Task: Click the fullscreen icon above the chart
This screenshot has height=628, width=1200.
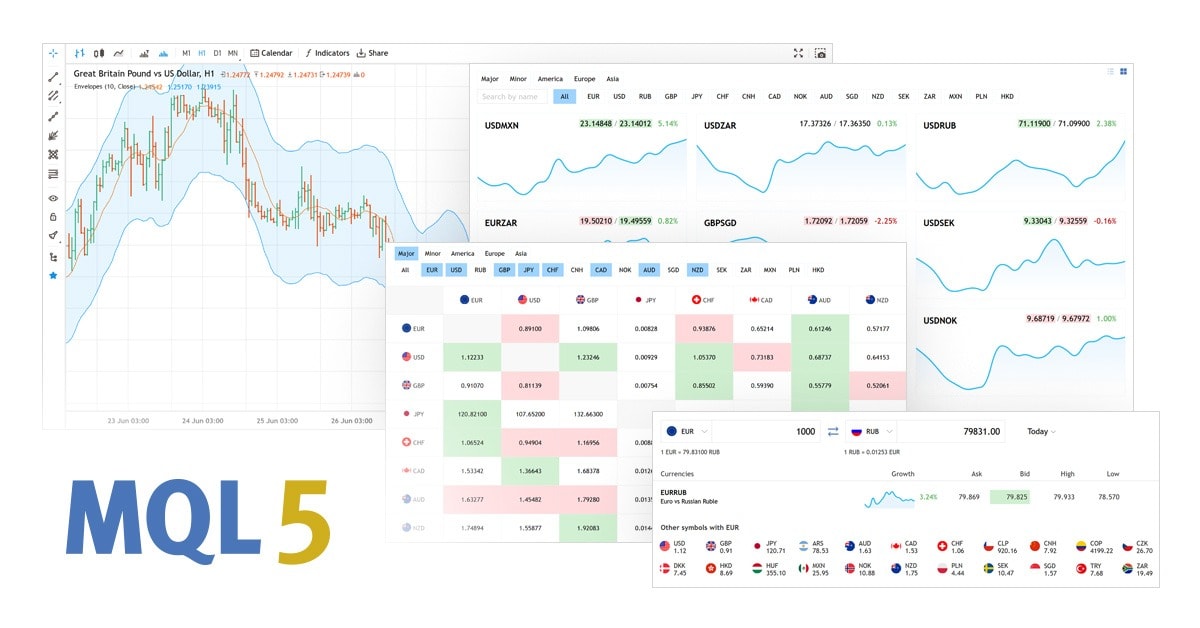Action: (x=798, y=53)
